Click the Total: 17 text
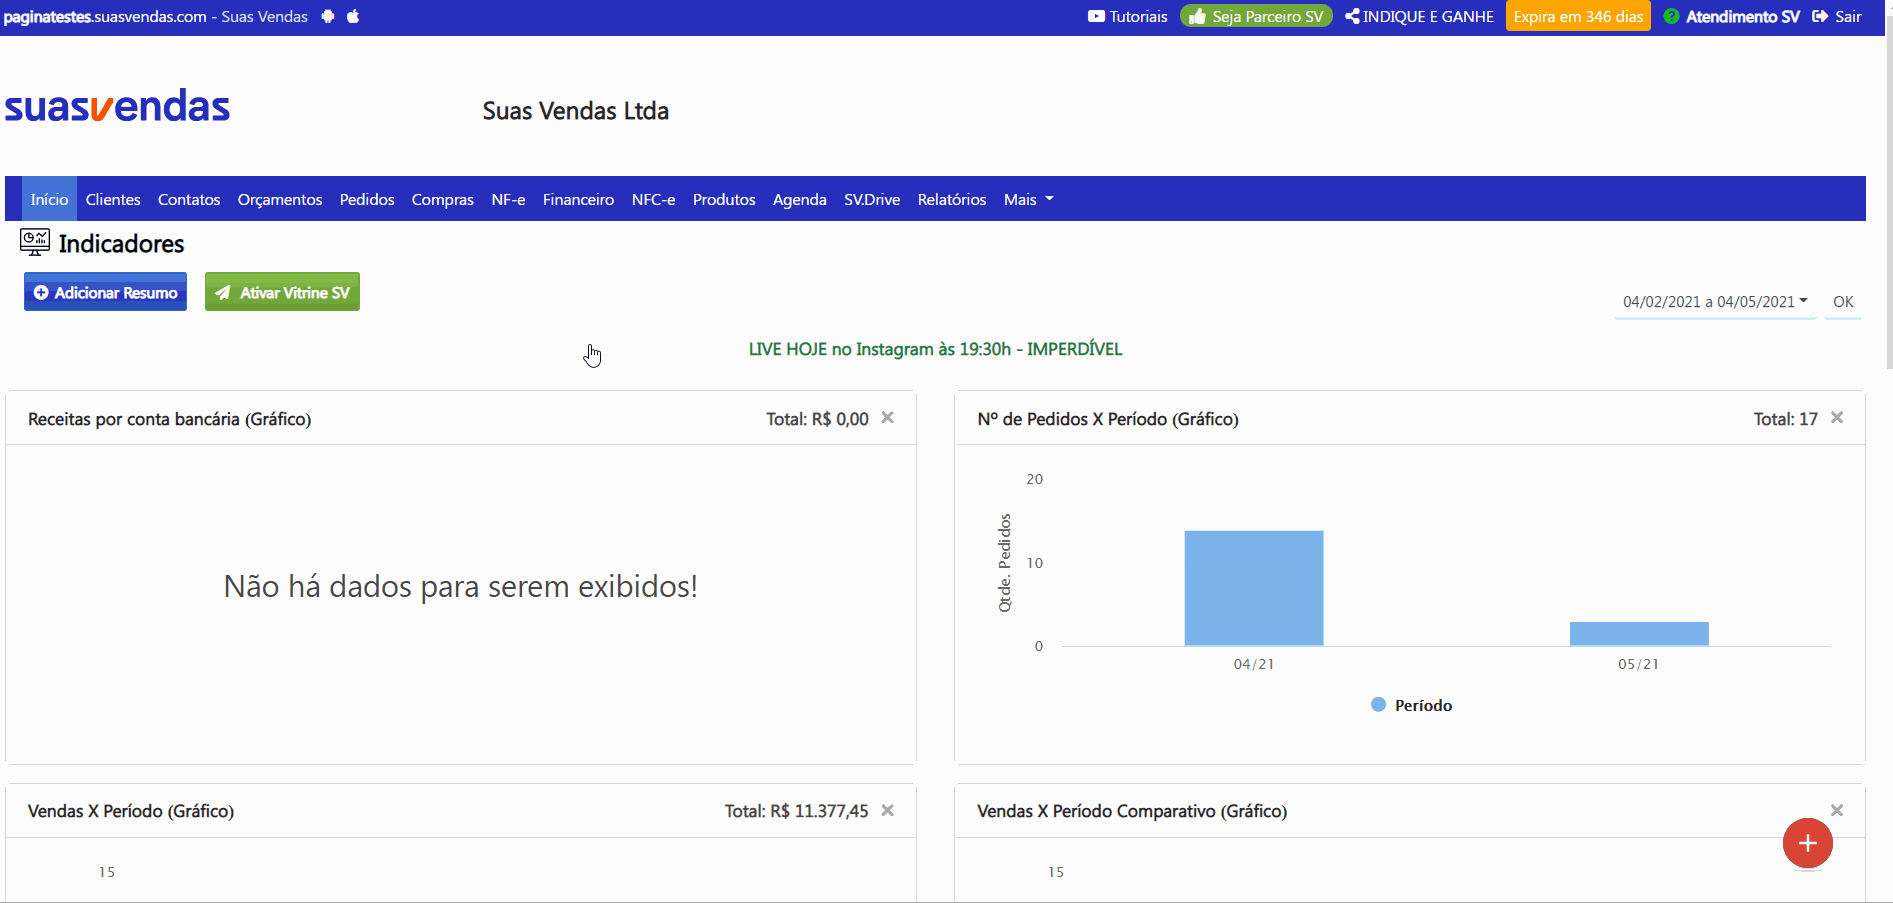 click(1785, 419)
